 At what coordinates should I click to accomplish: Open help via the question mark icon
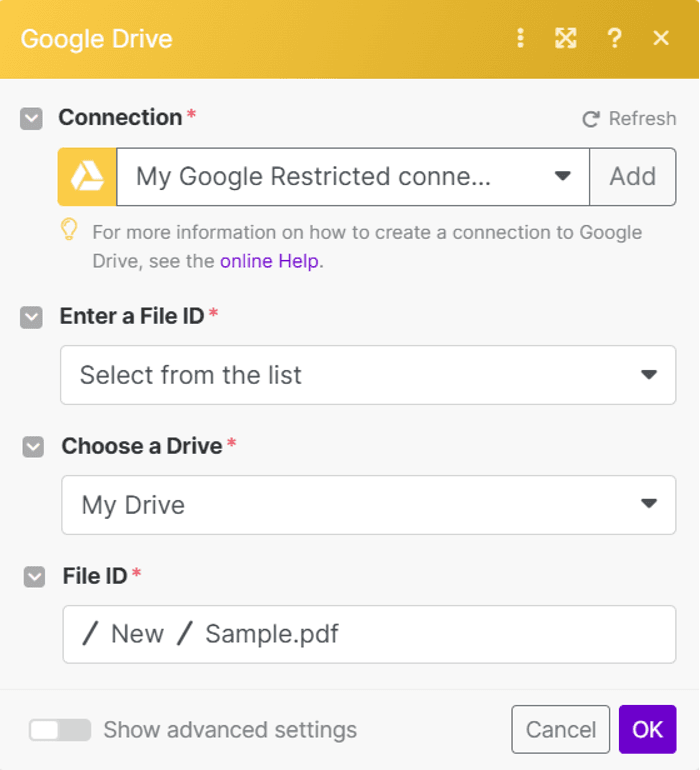[x=615, y=38]
